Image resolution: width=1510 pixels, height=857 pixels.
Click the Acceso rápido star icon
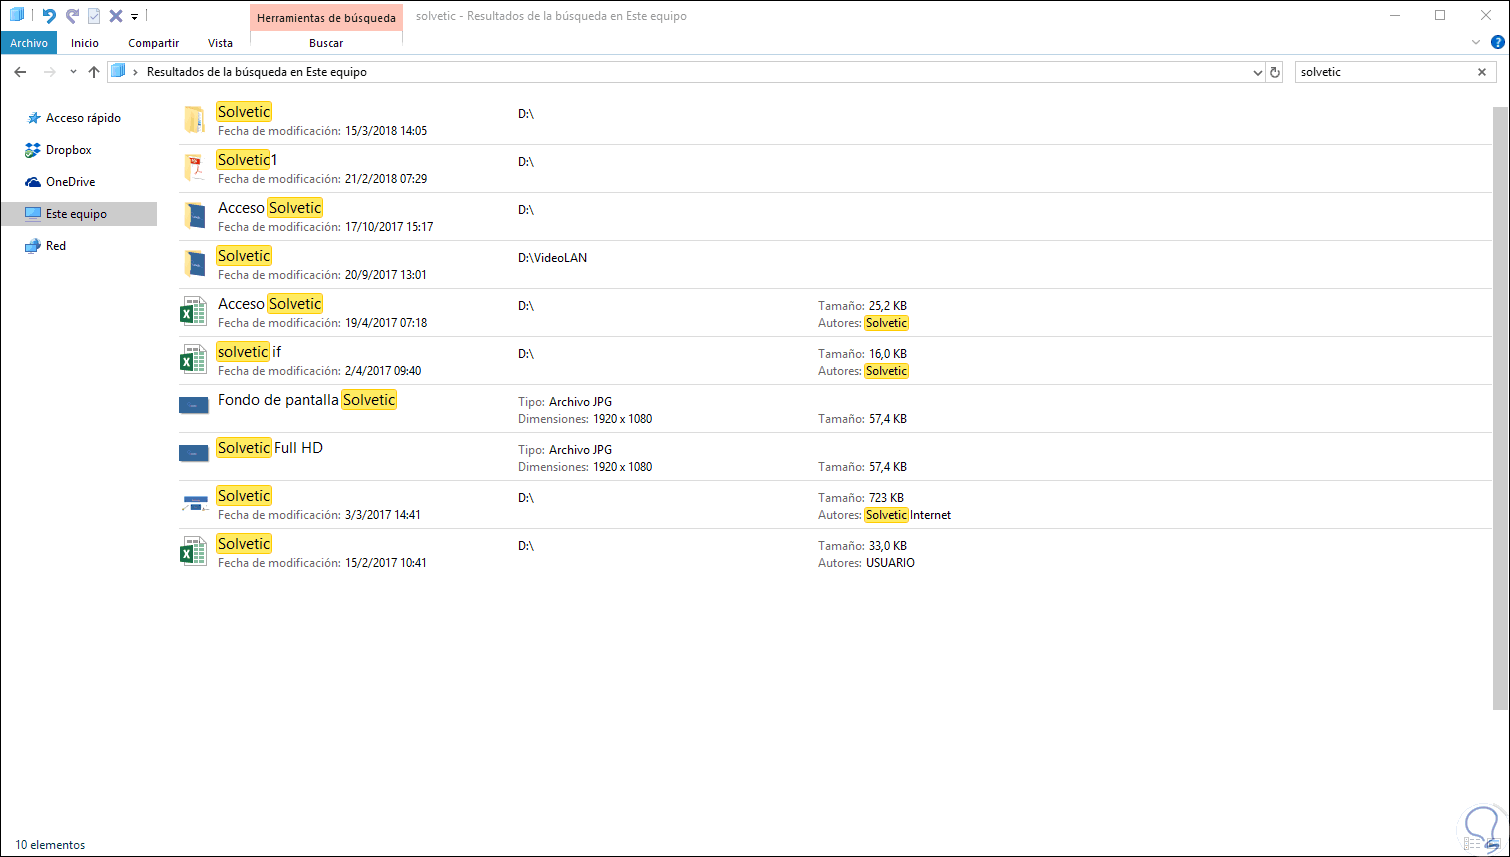tap(33, 118)
